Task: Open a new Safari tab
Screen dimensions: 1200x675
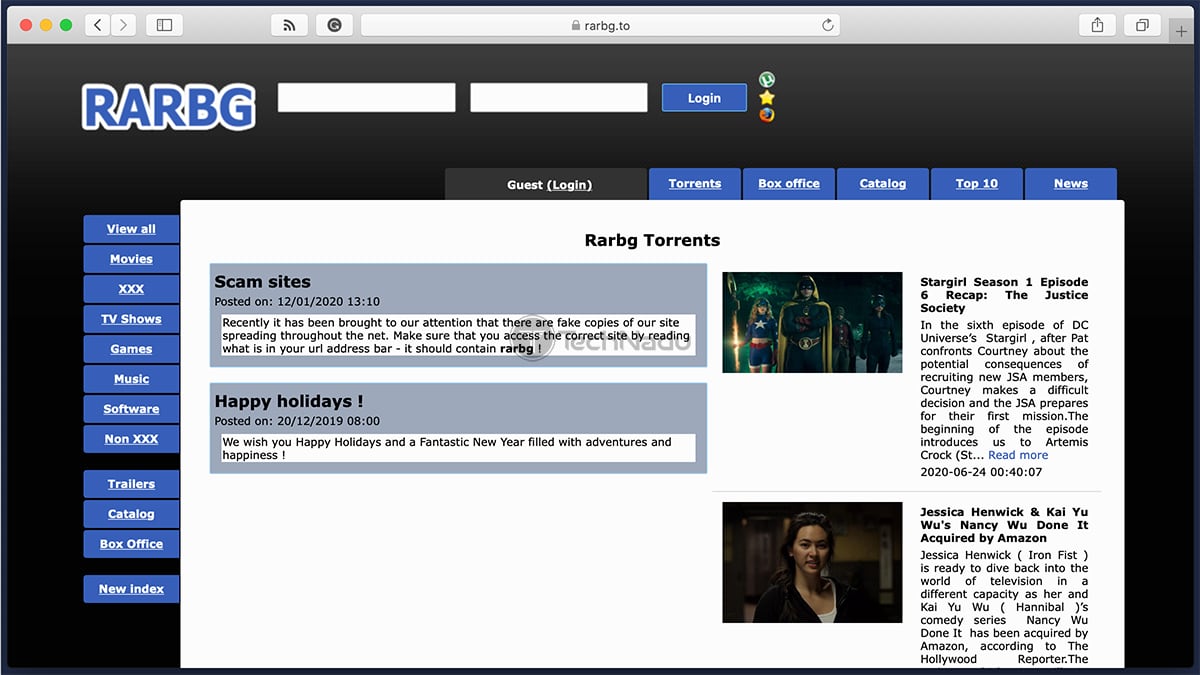Action: [x=1182, y=31]
